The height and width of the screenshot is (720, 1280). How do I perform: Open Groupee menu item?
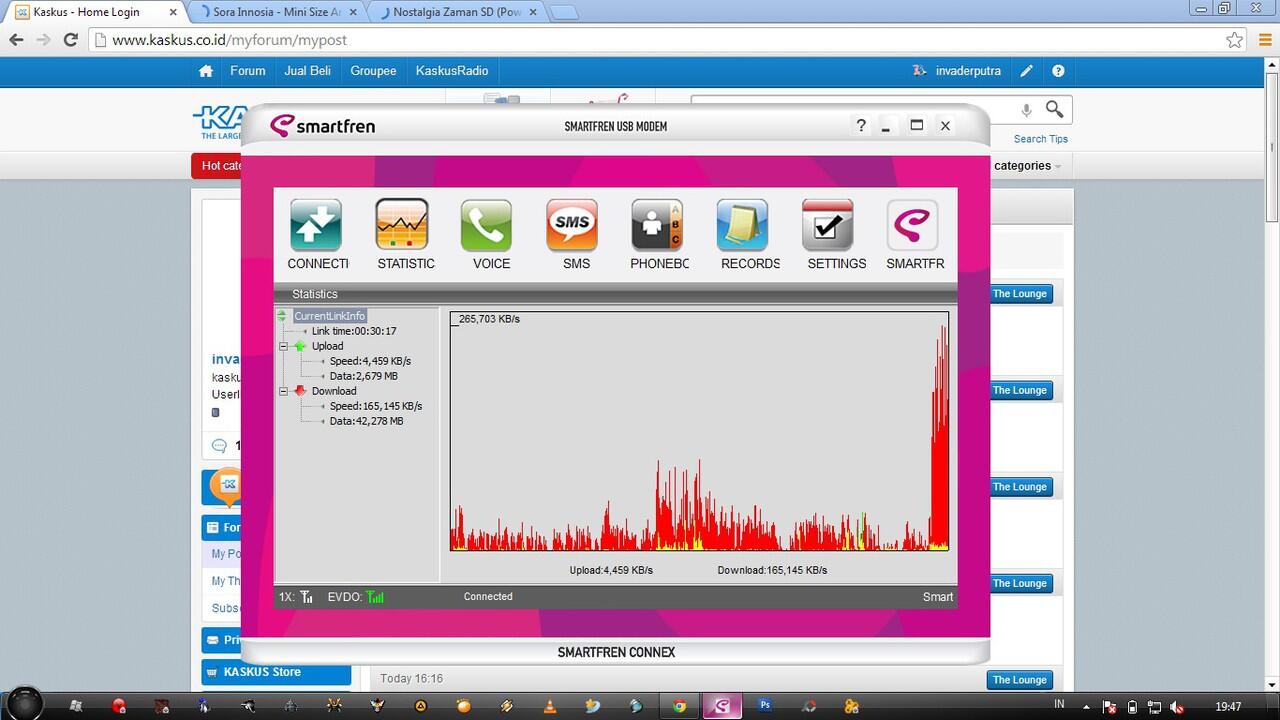[x=373, y=71]
